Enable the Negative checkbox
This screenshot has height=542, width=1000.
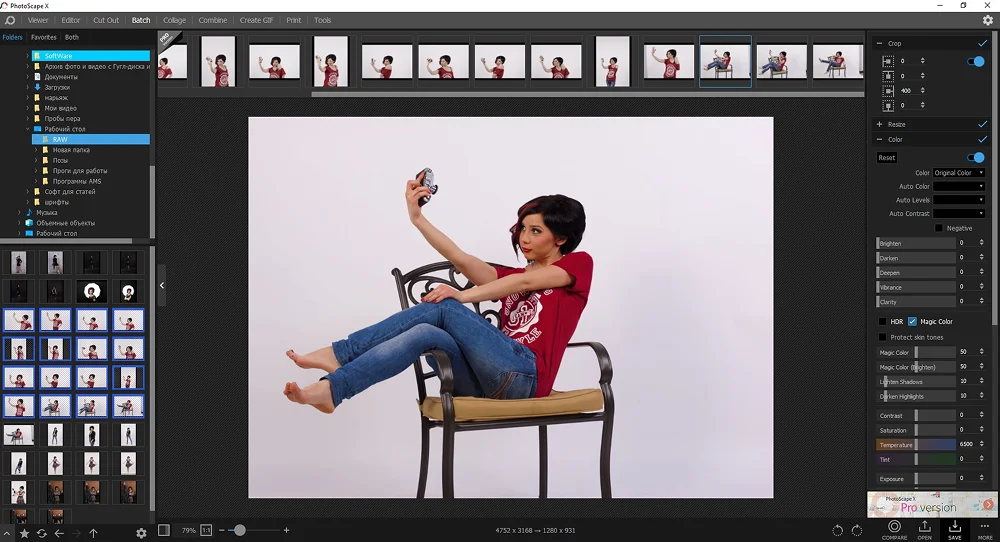938,228
